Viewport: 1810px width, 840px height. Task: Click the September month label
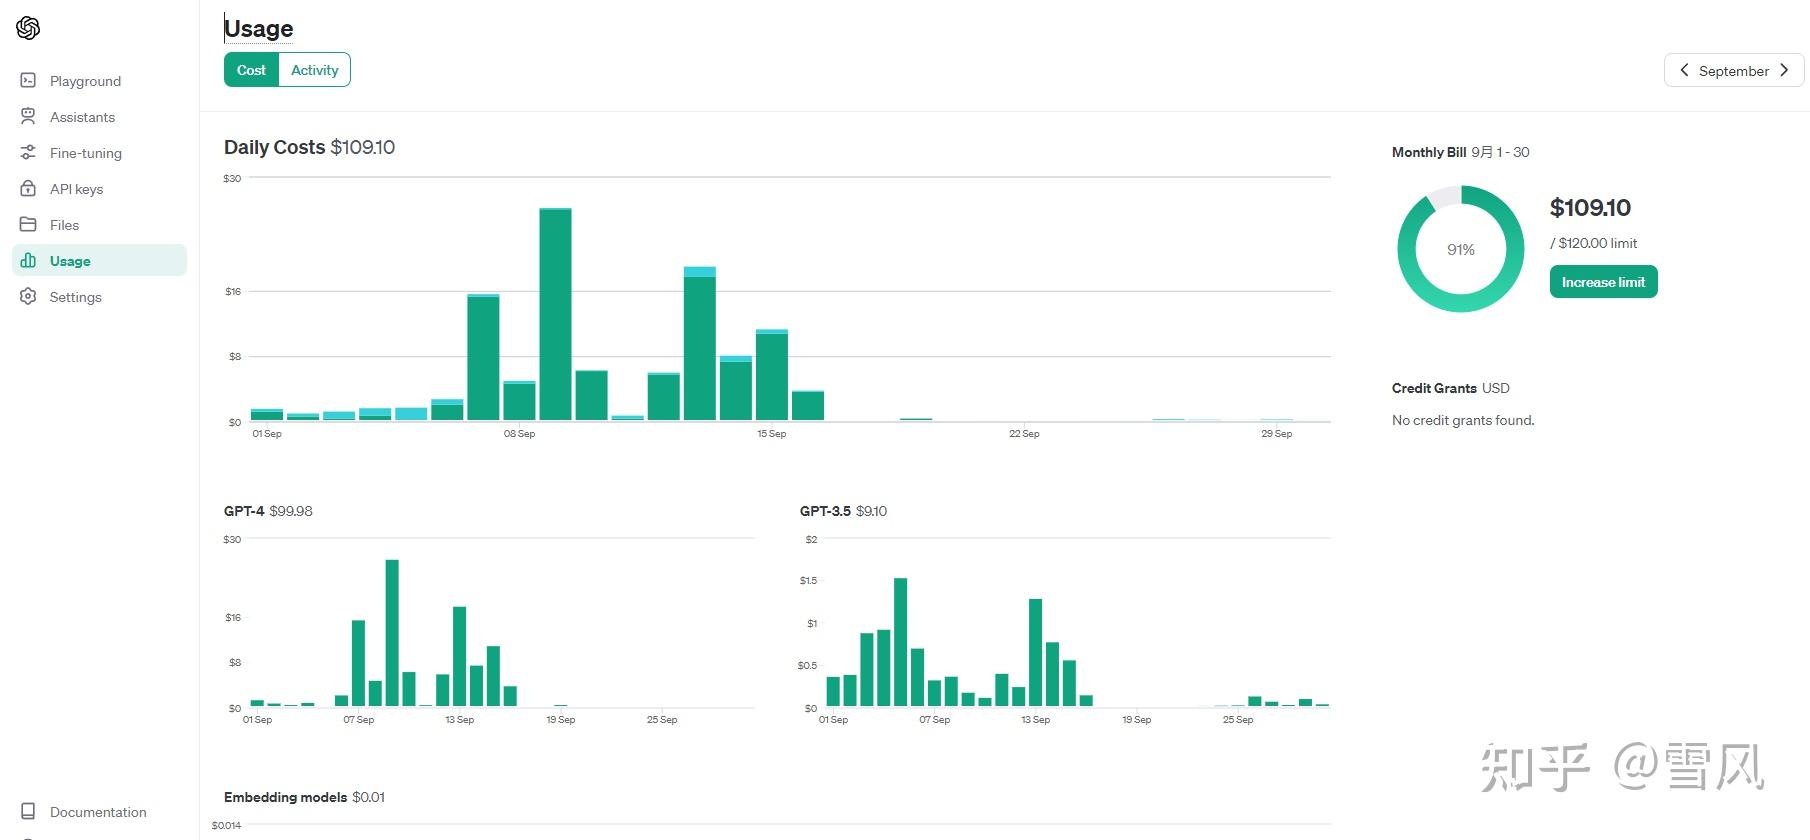coord(1734,71)
